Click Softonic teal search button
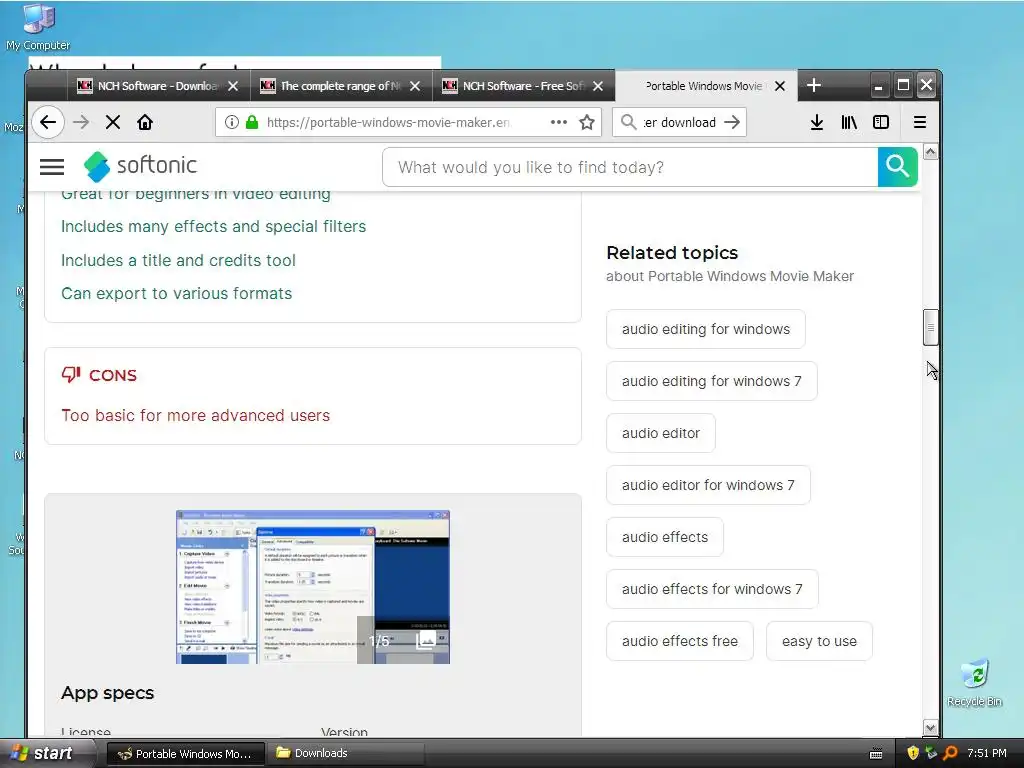The image size is (1024, 768). click(x=897, y=167)
